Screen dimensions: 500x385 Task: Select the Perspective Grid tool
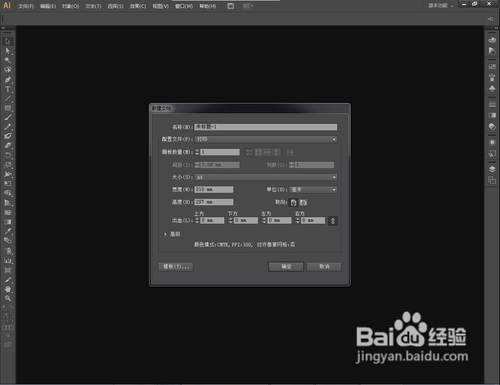pos(8,203)
